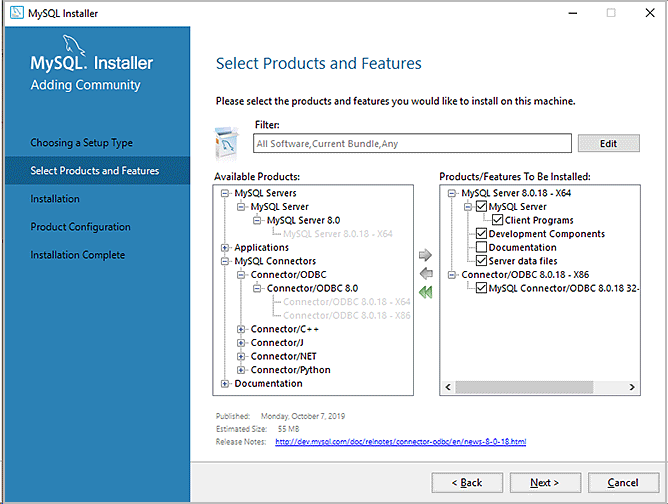Uncheck Client Programs checkbox

(497, 220)
